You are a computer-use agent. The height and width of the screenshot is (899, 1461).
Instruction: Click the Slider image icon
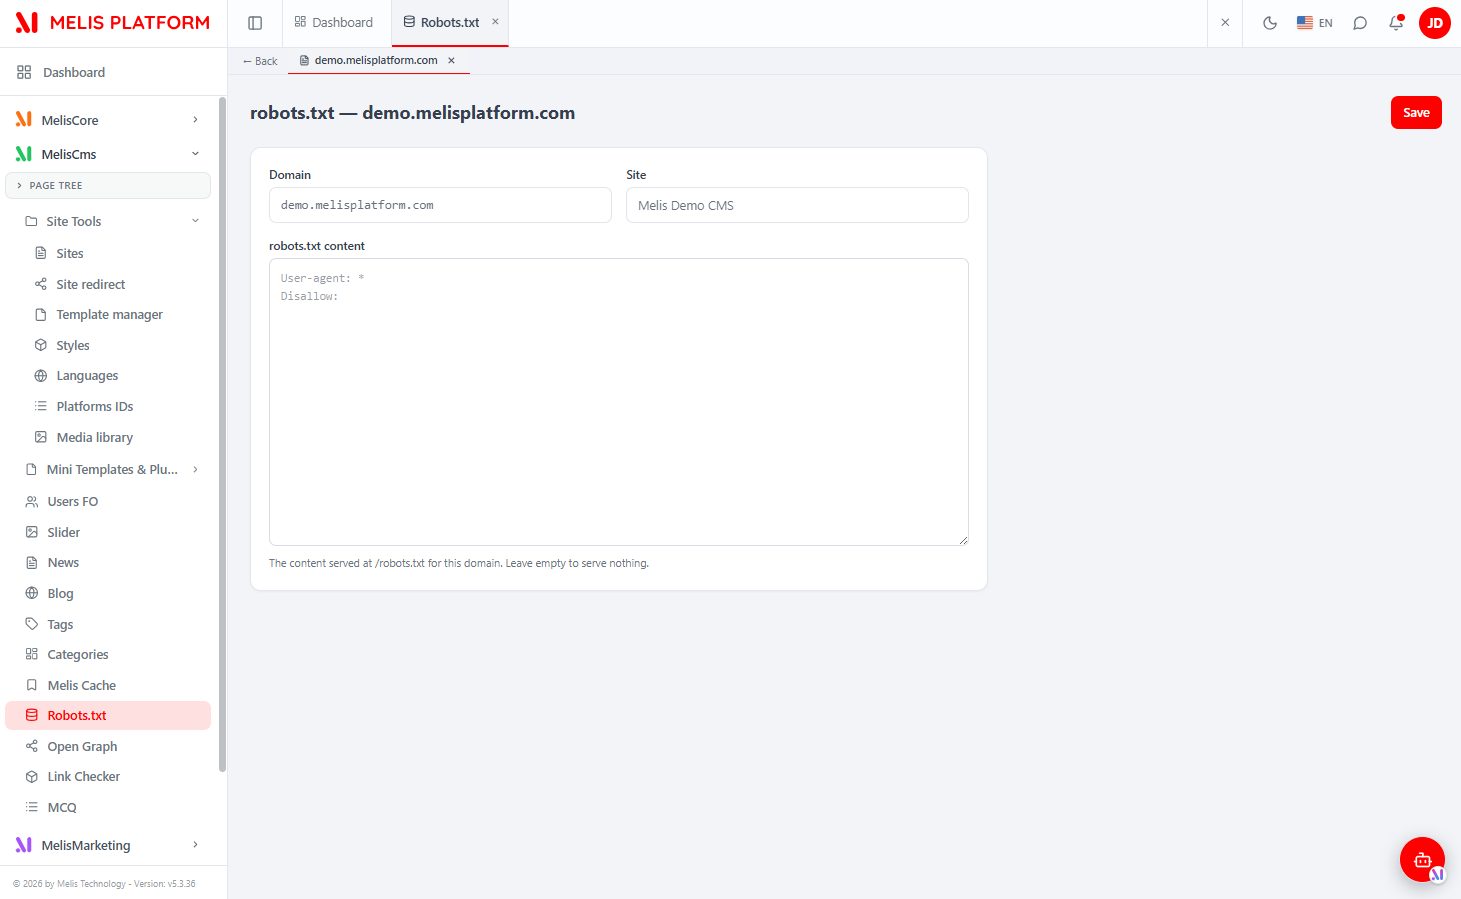(32, 532)
